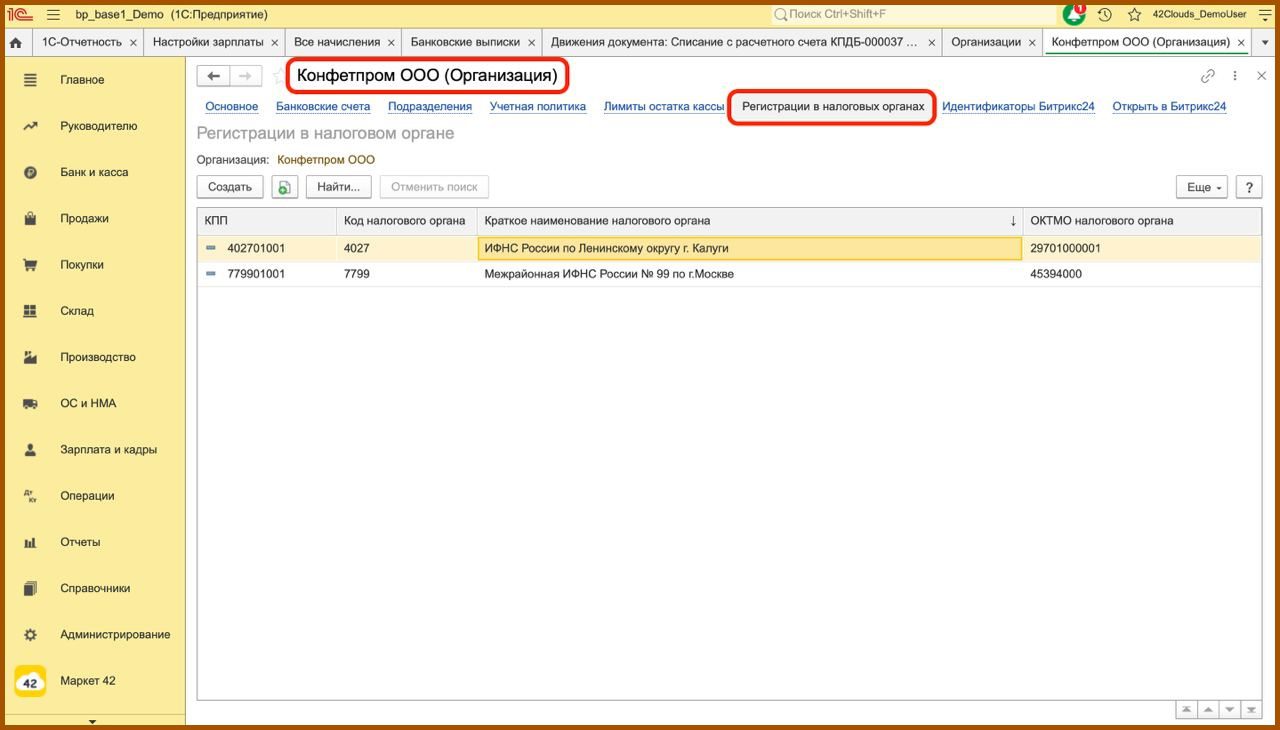The width and height of the screenshot is (1280, 730).
Task: Click the search field Поиск Ctrl+Shift+F
Action: 915,15
